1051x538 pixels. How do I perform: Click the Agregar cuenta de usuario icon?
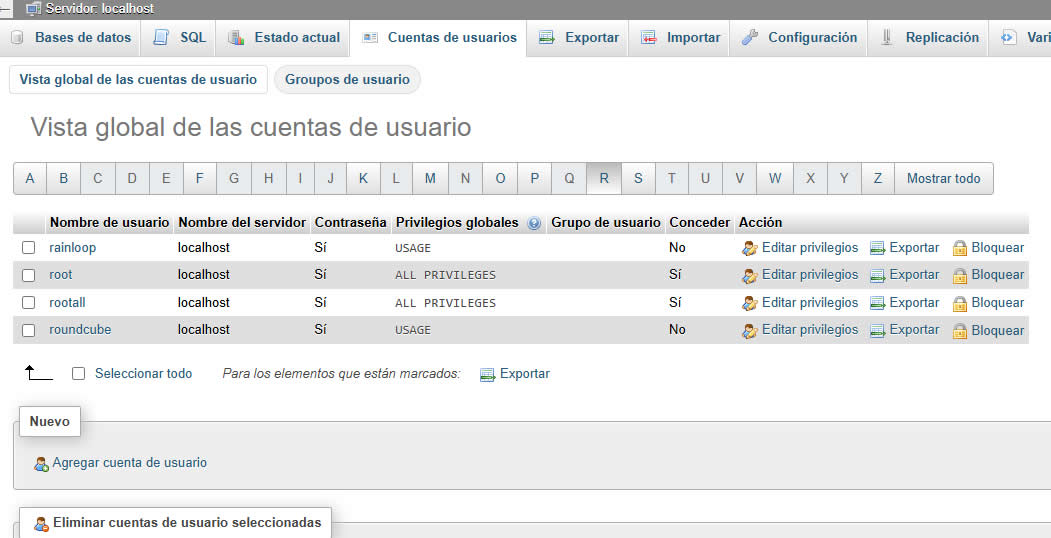pos(41,464)
